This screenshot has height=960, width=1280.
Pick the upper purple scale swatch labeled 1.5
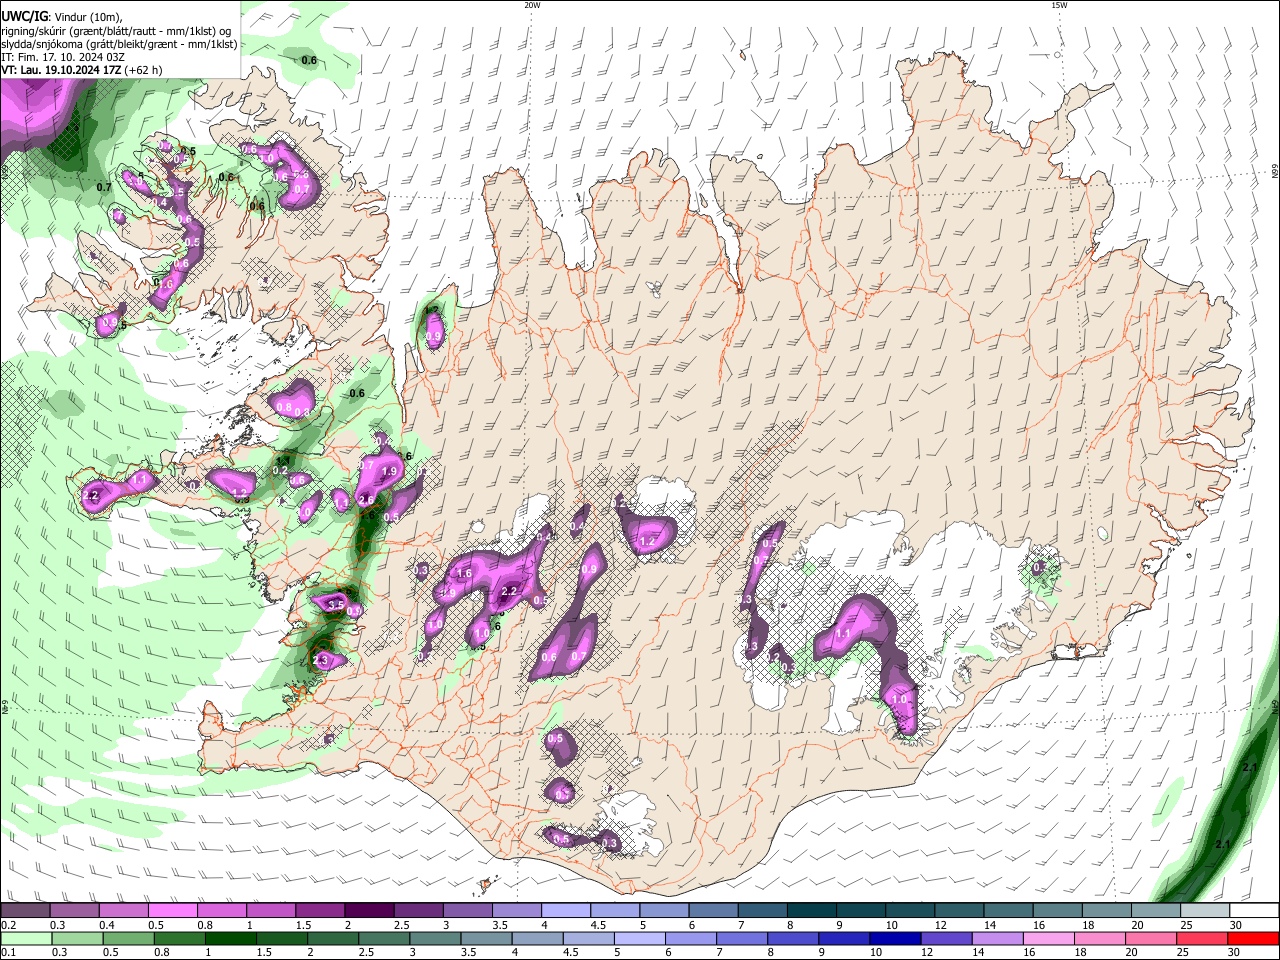coord(320,911)
